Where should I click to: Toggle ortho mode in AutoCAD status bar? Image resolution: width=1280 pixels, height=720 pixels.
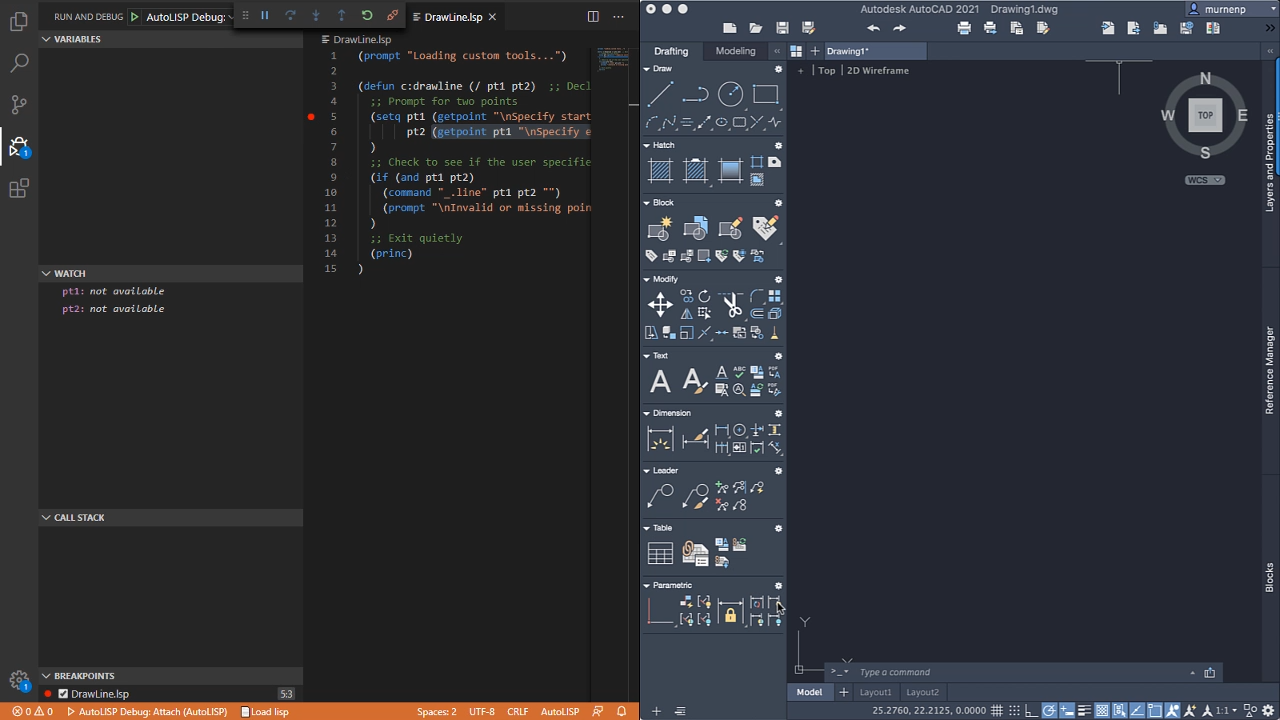click(x=1032, y=711)
